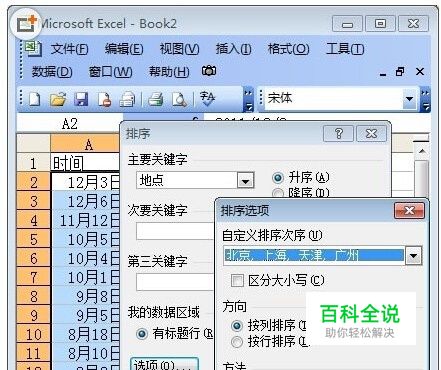Open the 编辑(E) menu
This screenshot has width=441, height=370.
124,49
